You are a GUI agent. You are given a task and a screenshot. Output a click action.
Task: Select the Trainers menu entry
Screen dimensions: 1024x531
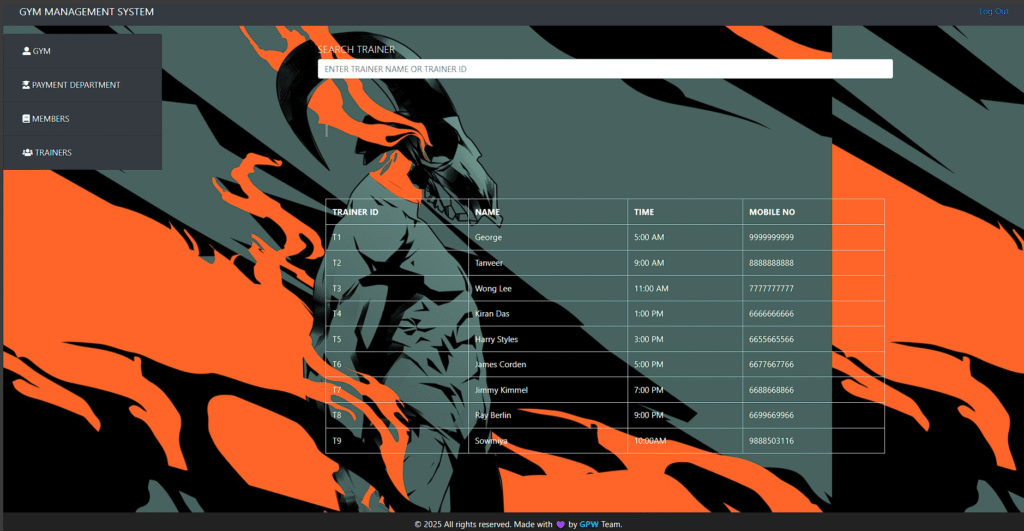click(x=82, y=153)
